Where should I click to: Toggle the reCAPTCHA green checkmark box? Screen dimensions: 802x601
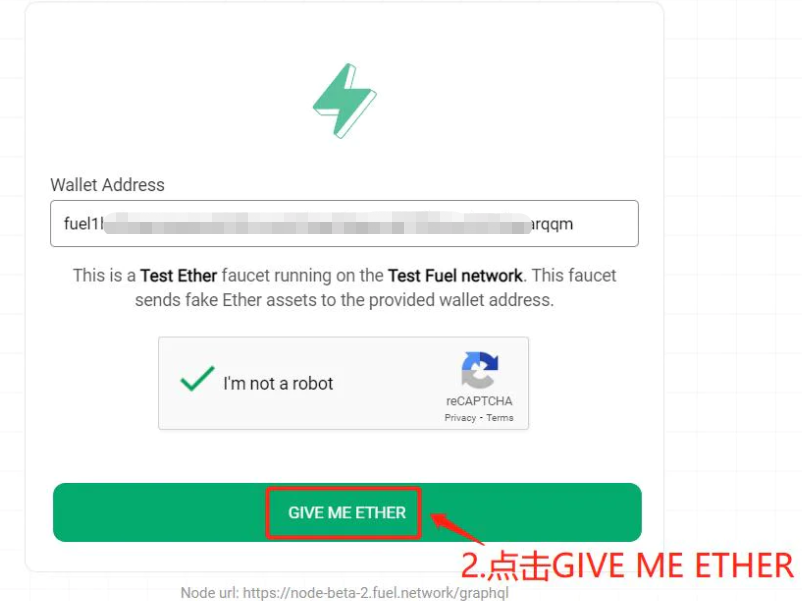click(197, 380)
